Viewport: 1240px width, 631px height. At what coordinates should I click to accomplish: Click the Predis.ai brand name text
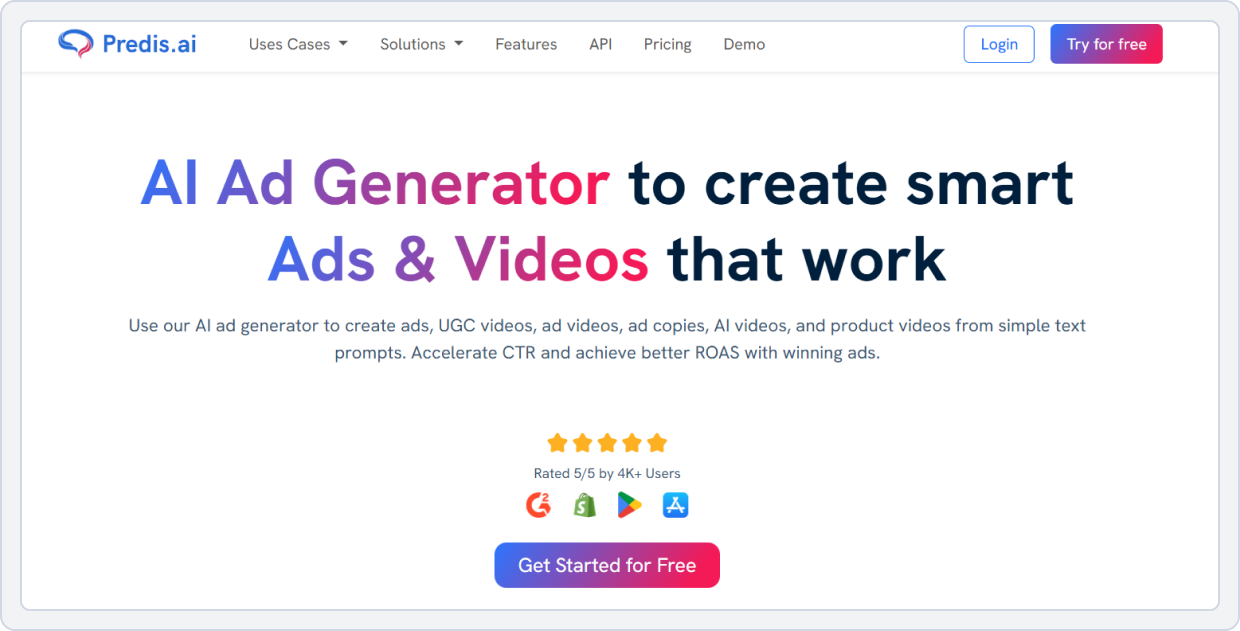(x=148, y=42)
